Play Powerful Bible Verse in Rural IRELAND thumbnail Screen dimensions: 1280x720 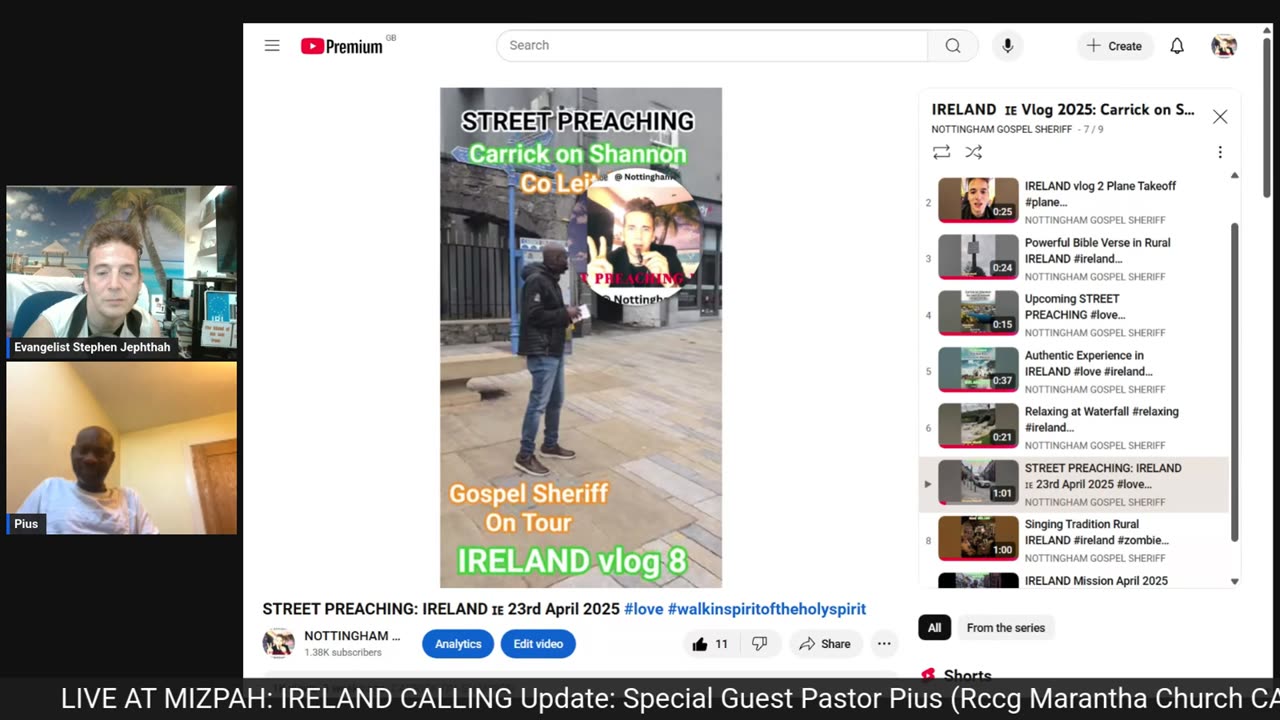[x=978, y=257]
